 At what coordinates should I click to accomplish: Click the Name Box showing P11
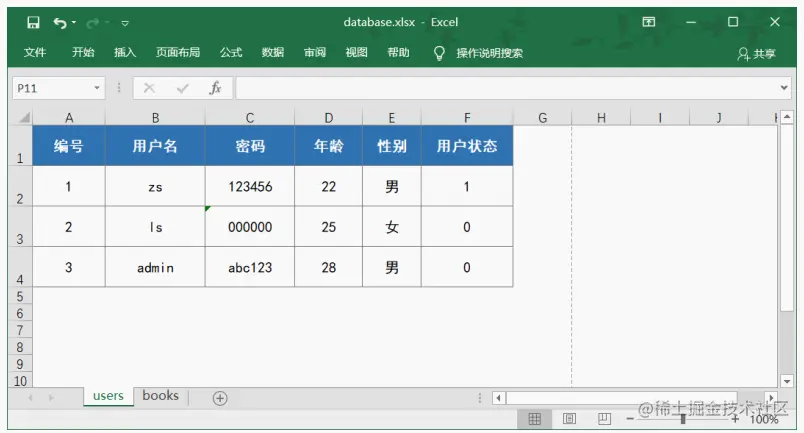coord(51,88)
